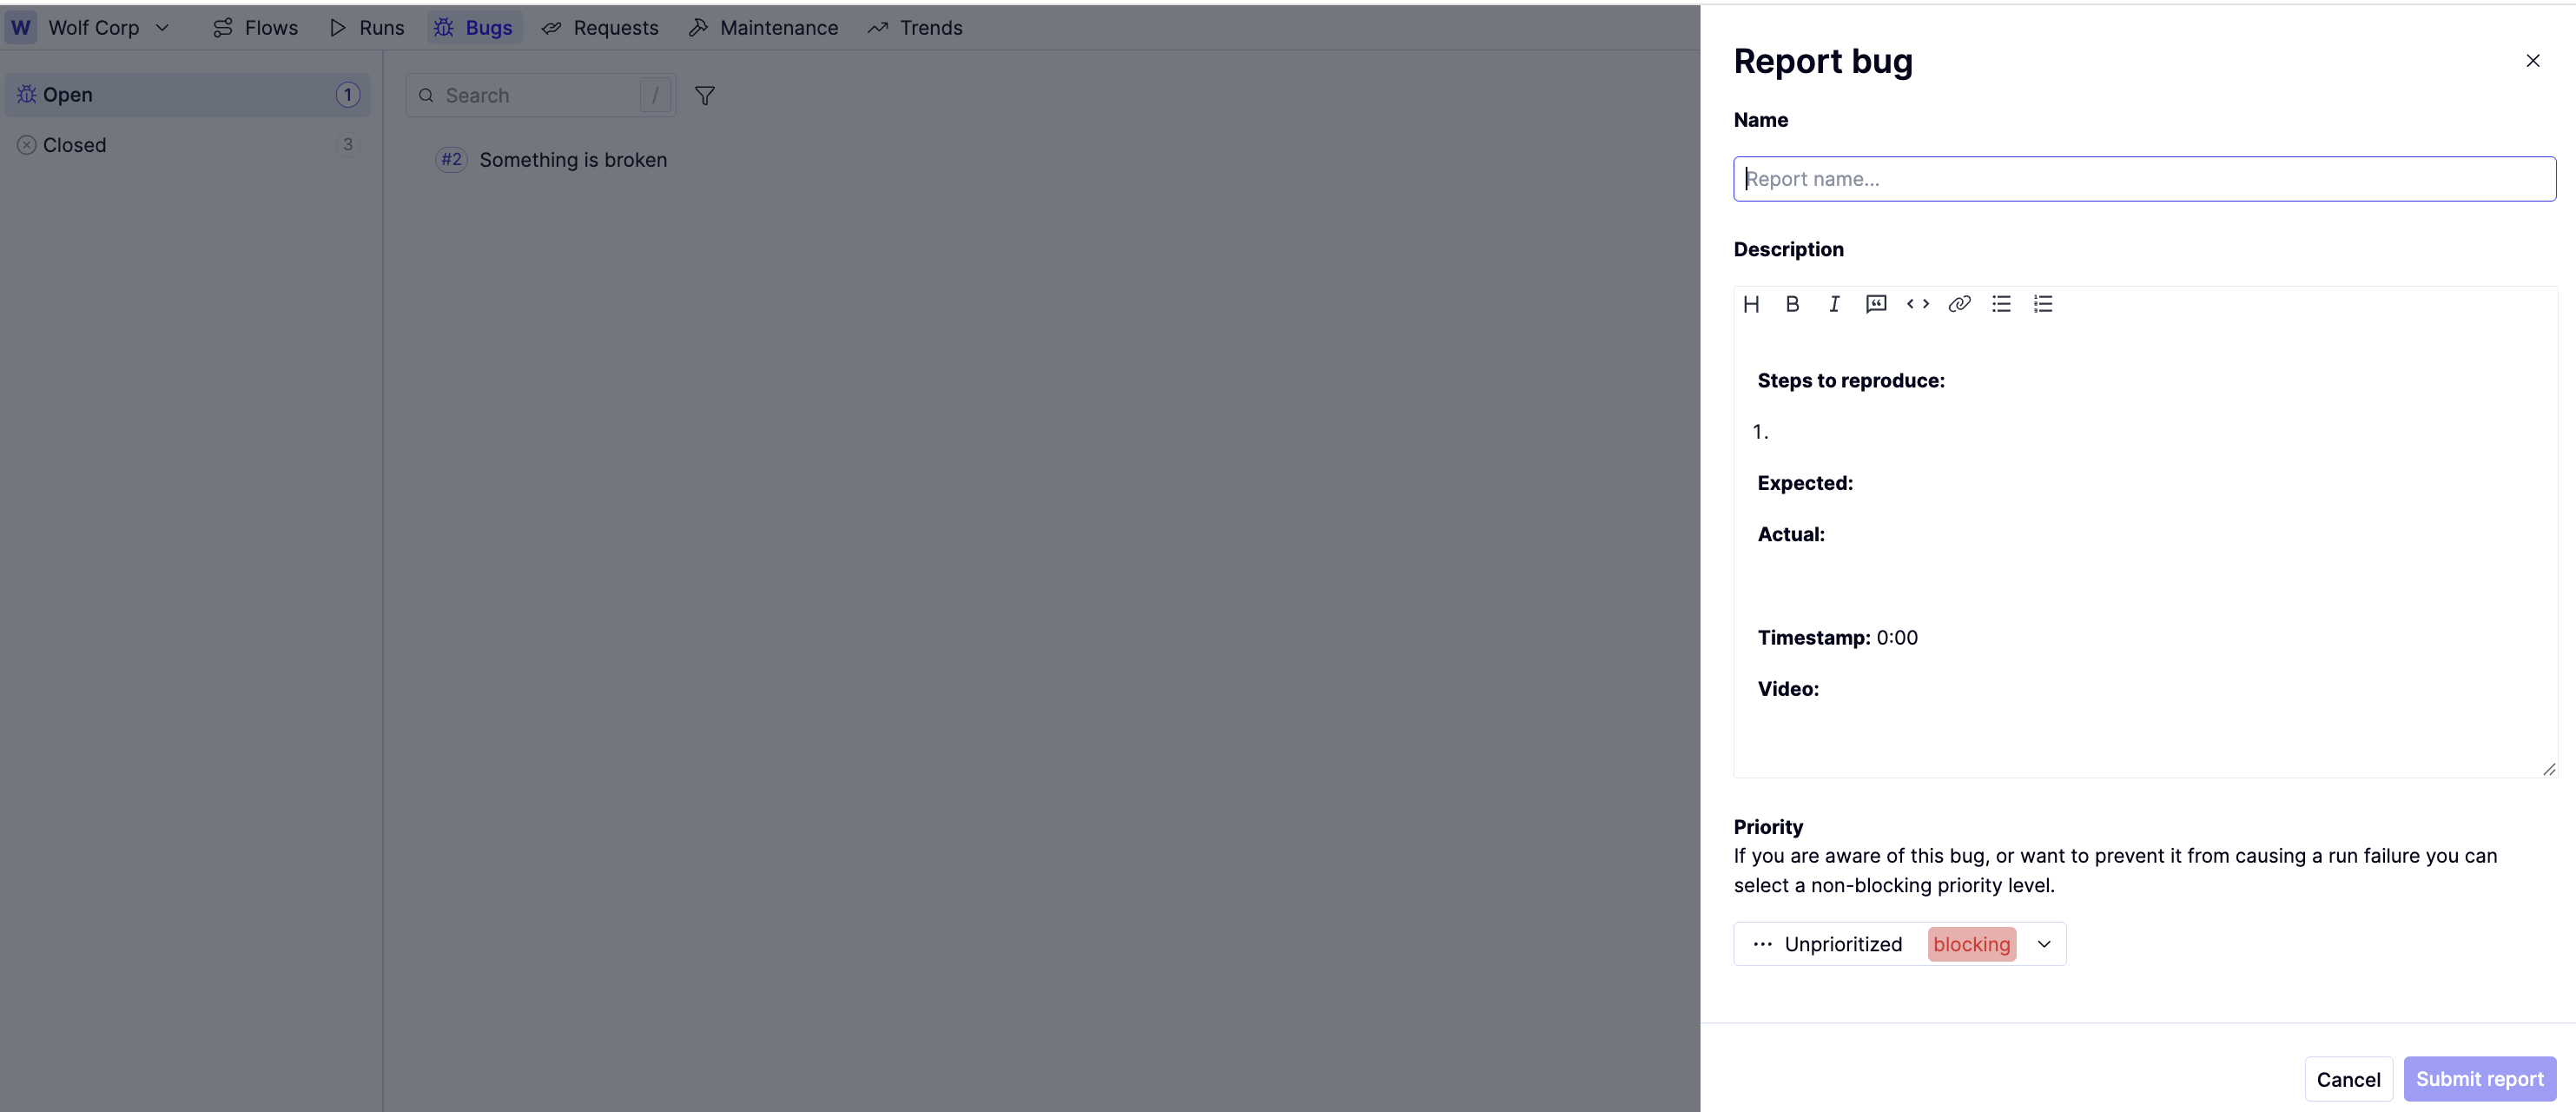Insert numbered list in description
Image resolution: width=2576 pixels, height=1112 pixels.
tap(2043, 304)
